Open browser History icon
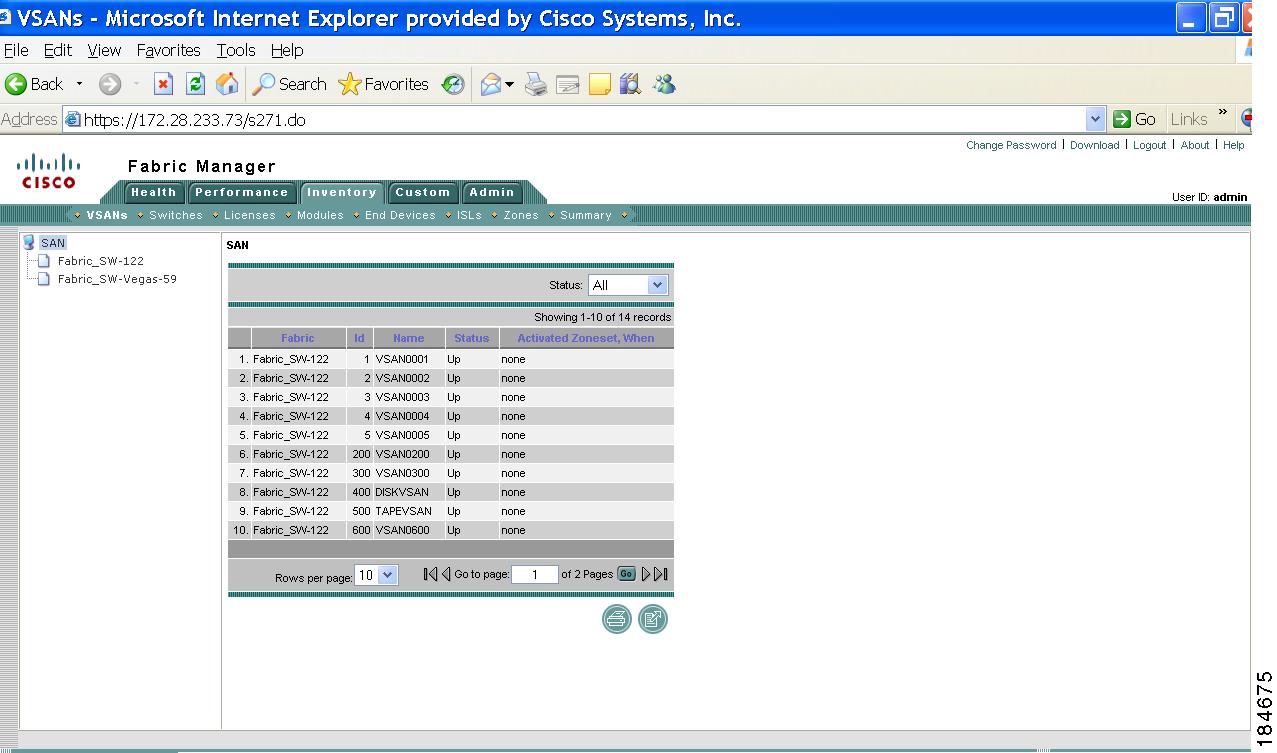The image size is (1277, 753). (x=454, y=85)
